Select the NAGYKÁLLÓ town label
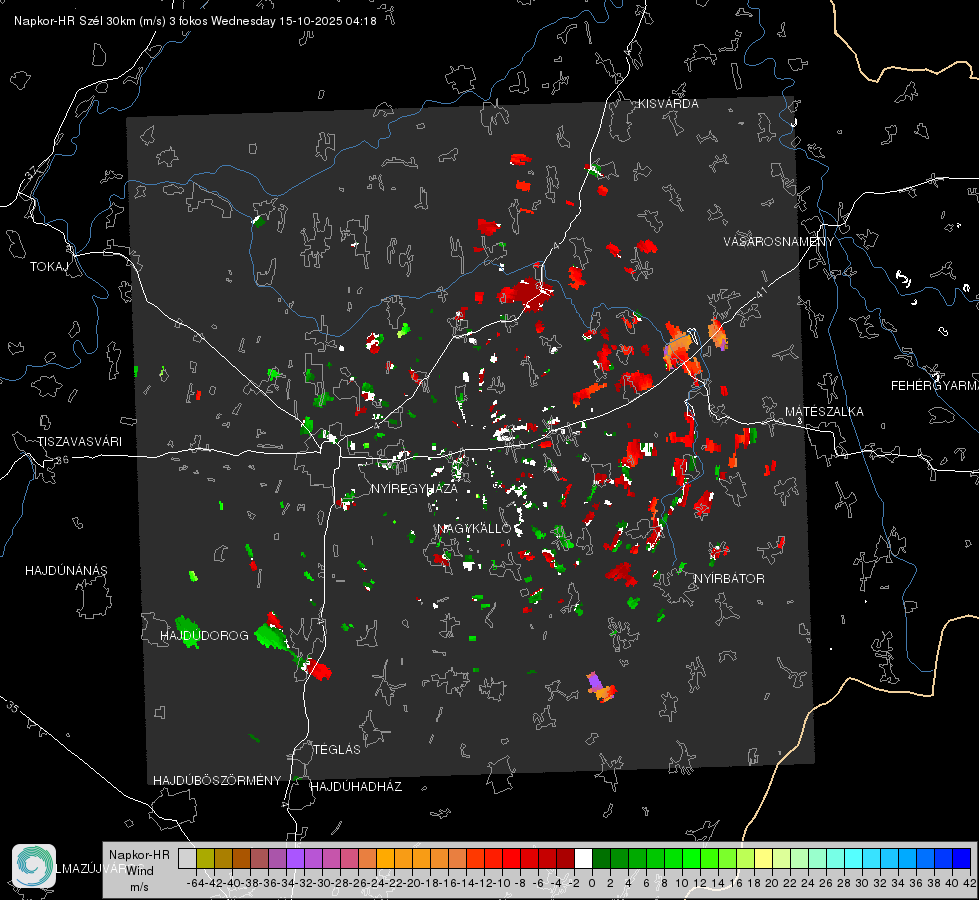979x900 pixels. [474, 528]
